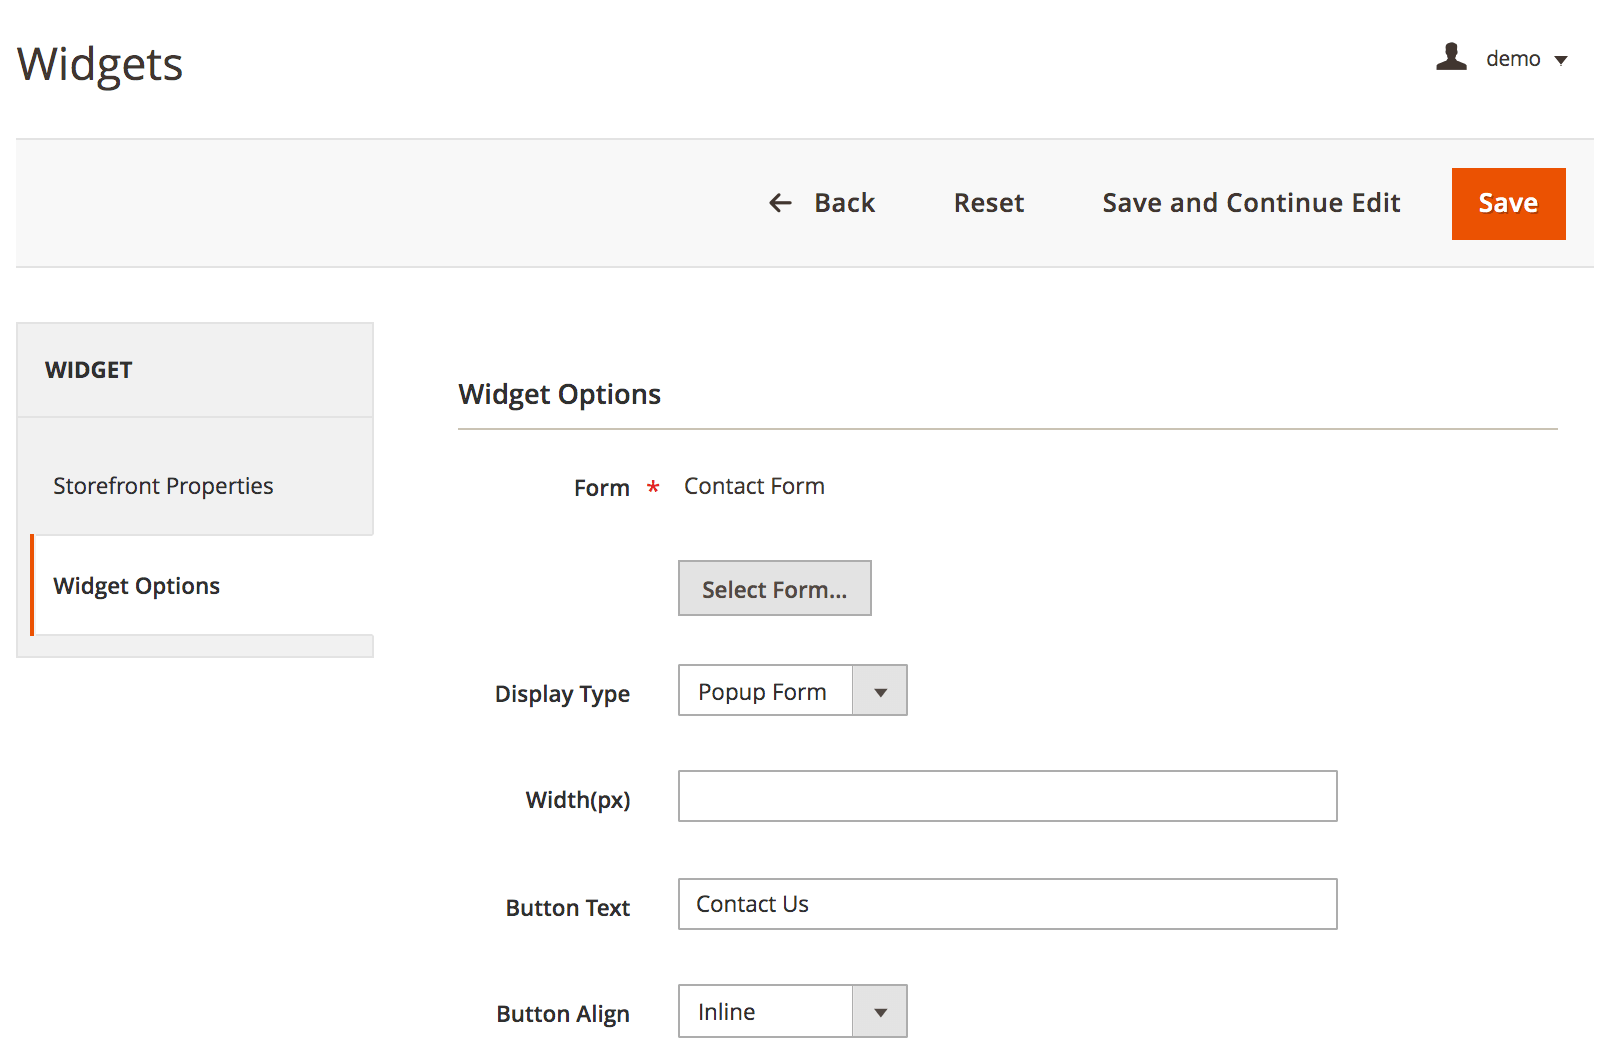Click the Button Text field containing Contact Us

pyautogui.click(x=1007, y=904)
